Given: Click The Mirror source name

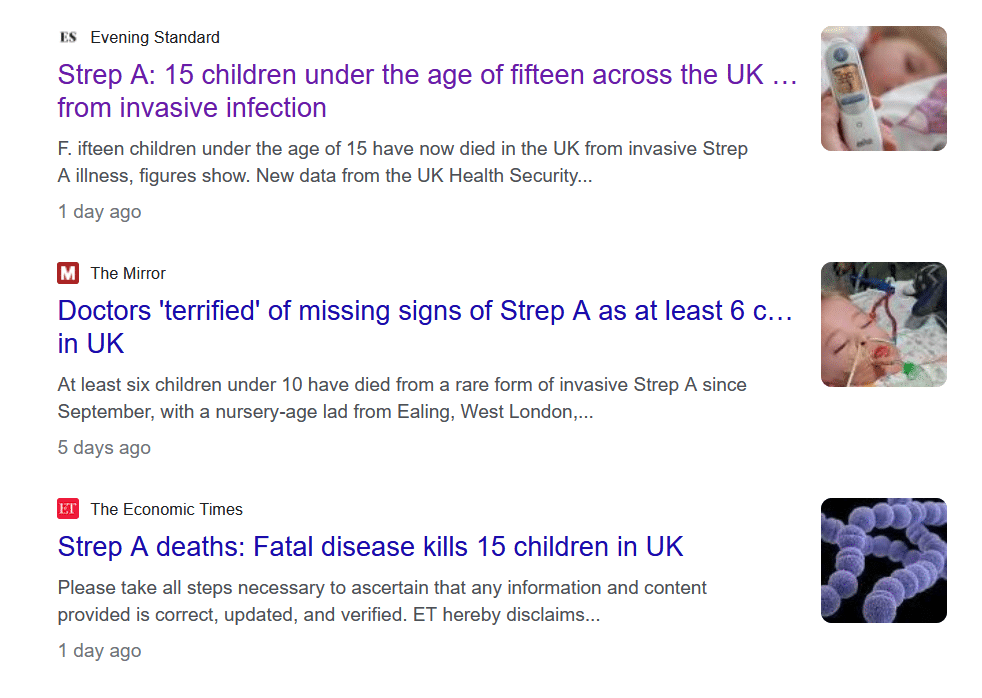Looking at the screenshot, I should pyautogui.click(x=128, y=274).
